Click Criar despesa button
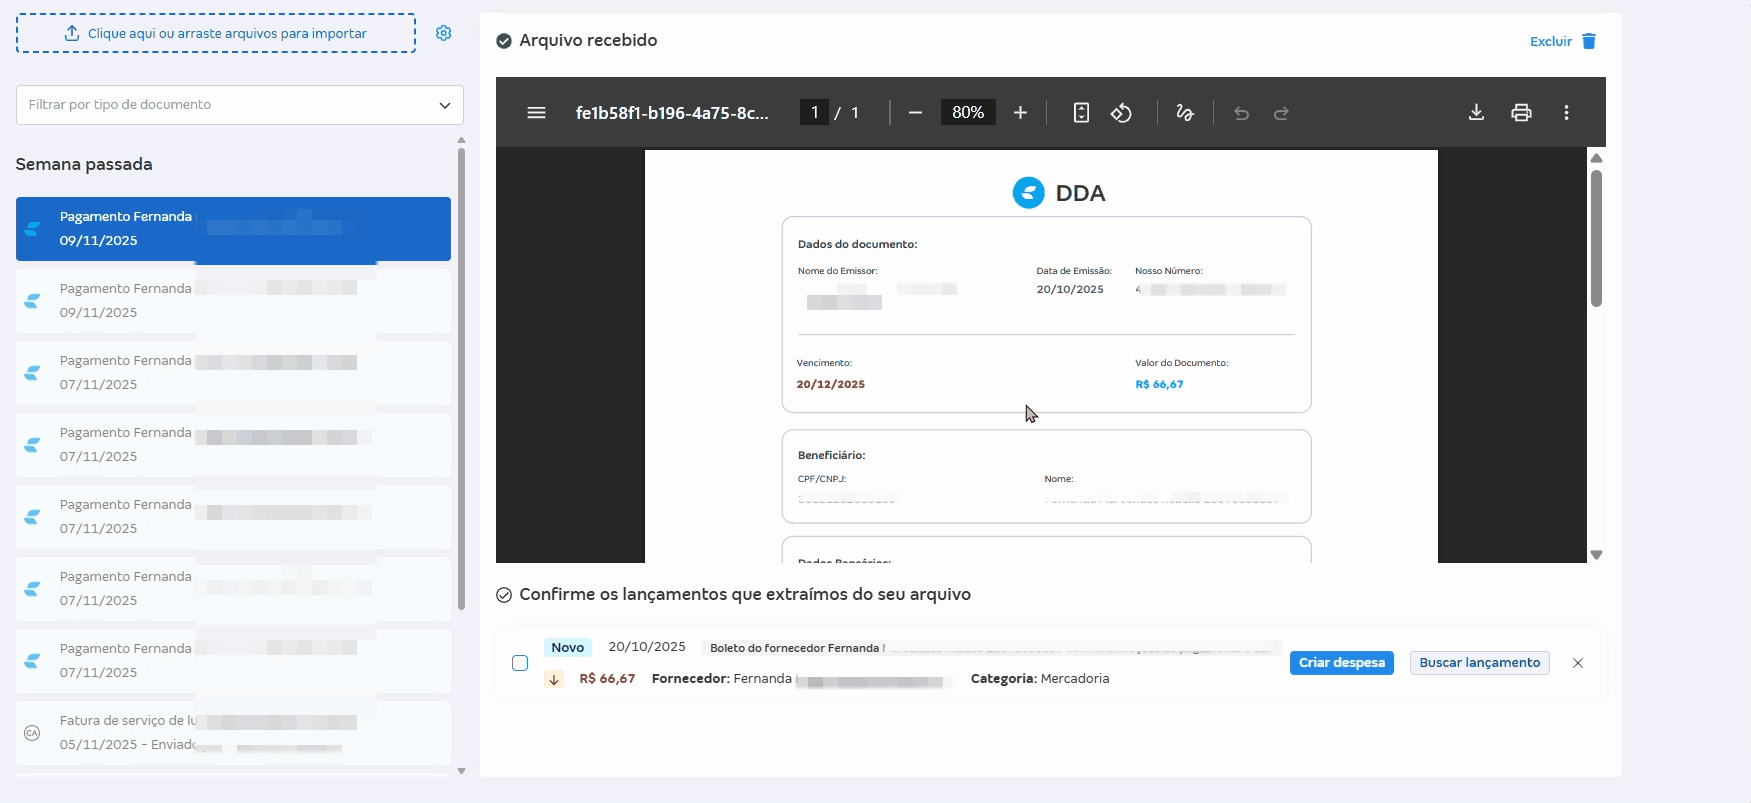Image resolution: width=1751 pixels, height=803 pixels. 1342,663
